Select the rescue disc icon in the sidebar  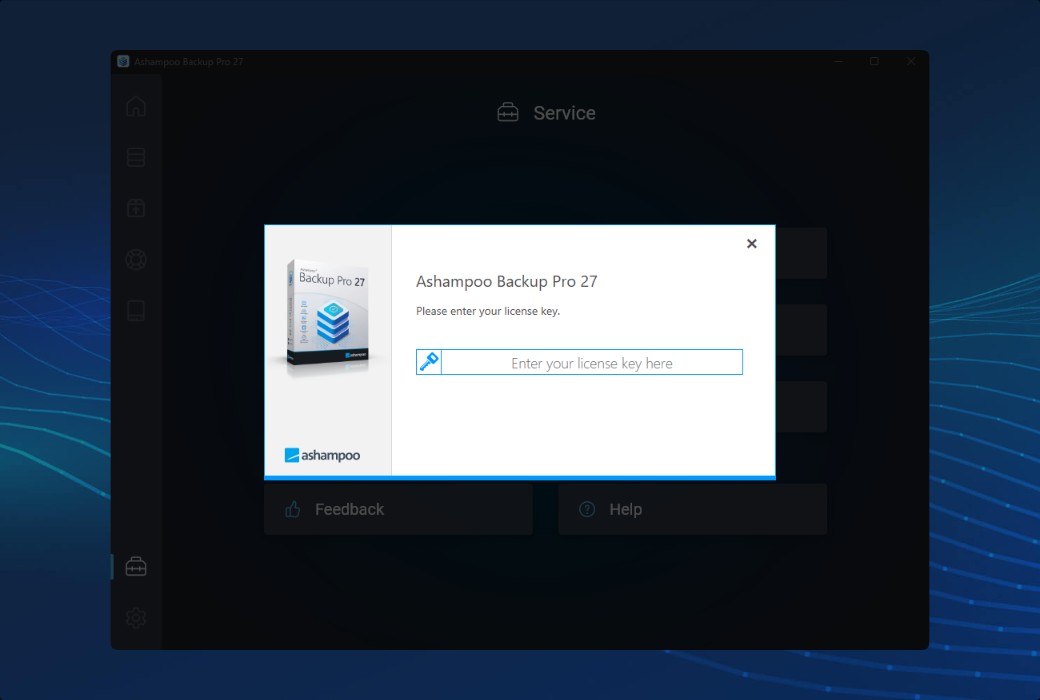click(135, 259)
